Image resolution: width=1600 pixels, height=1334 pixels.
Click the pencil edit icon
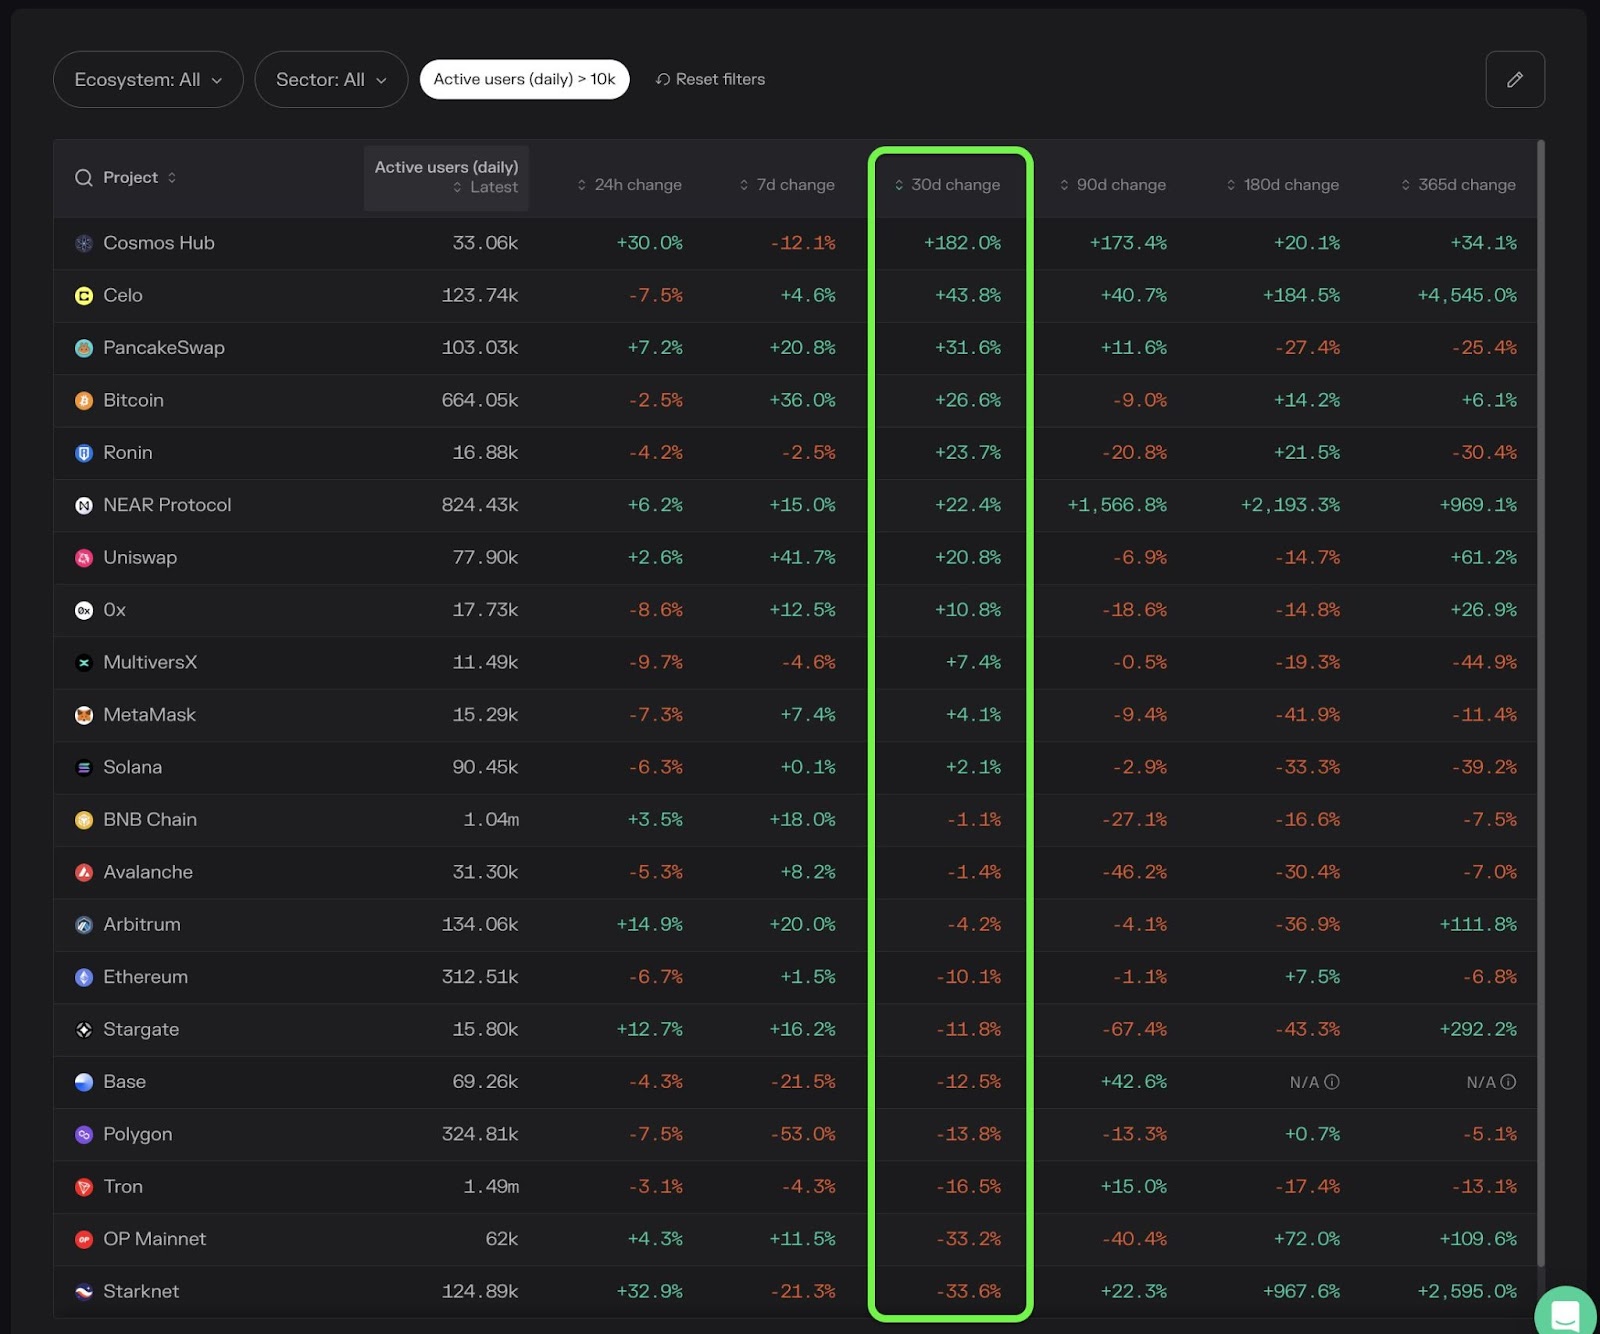1514,79
